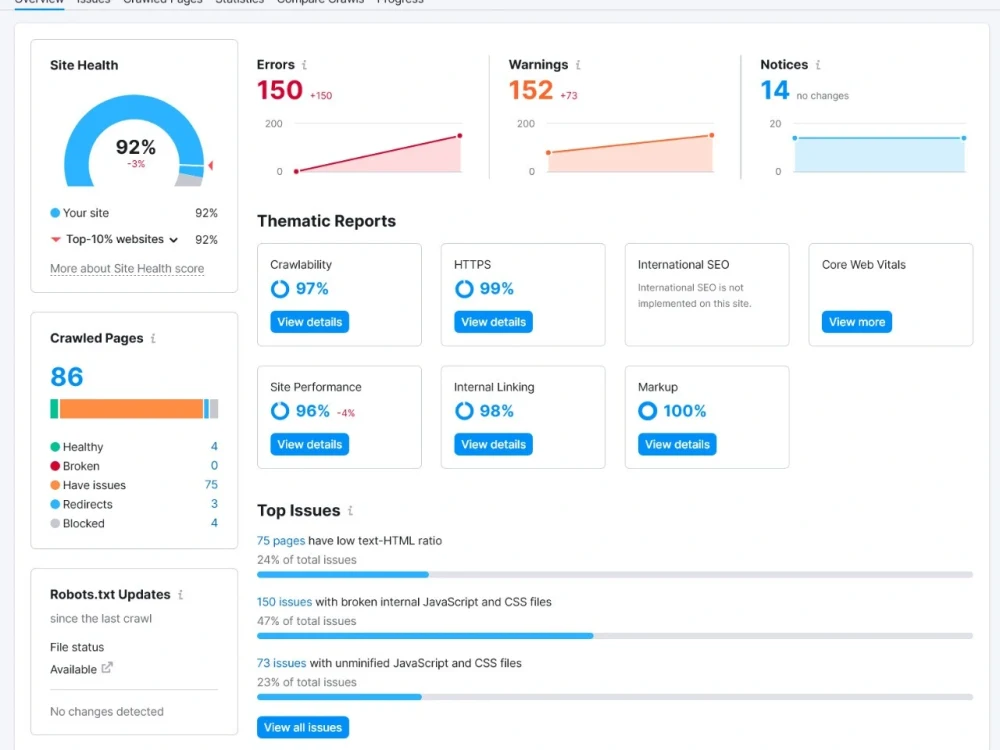Image resolution: width=1000 pixels, height=750 pixels.
Task: Click the Crawlability score ring icon
Action: pos(279,289)
